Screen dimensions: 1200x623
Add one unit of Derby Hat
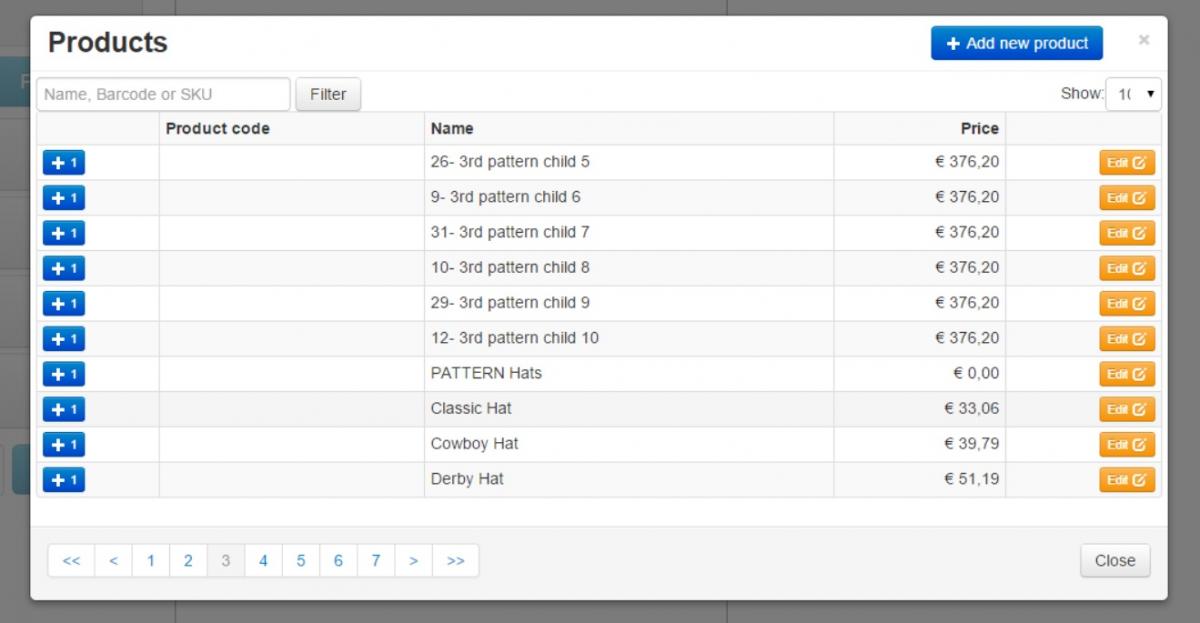(64, 480)
